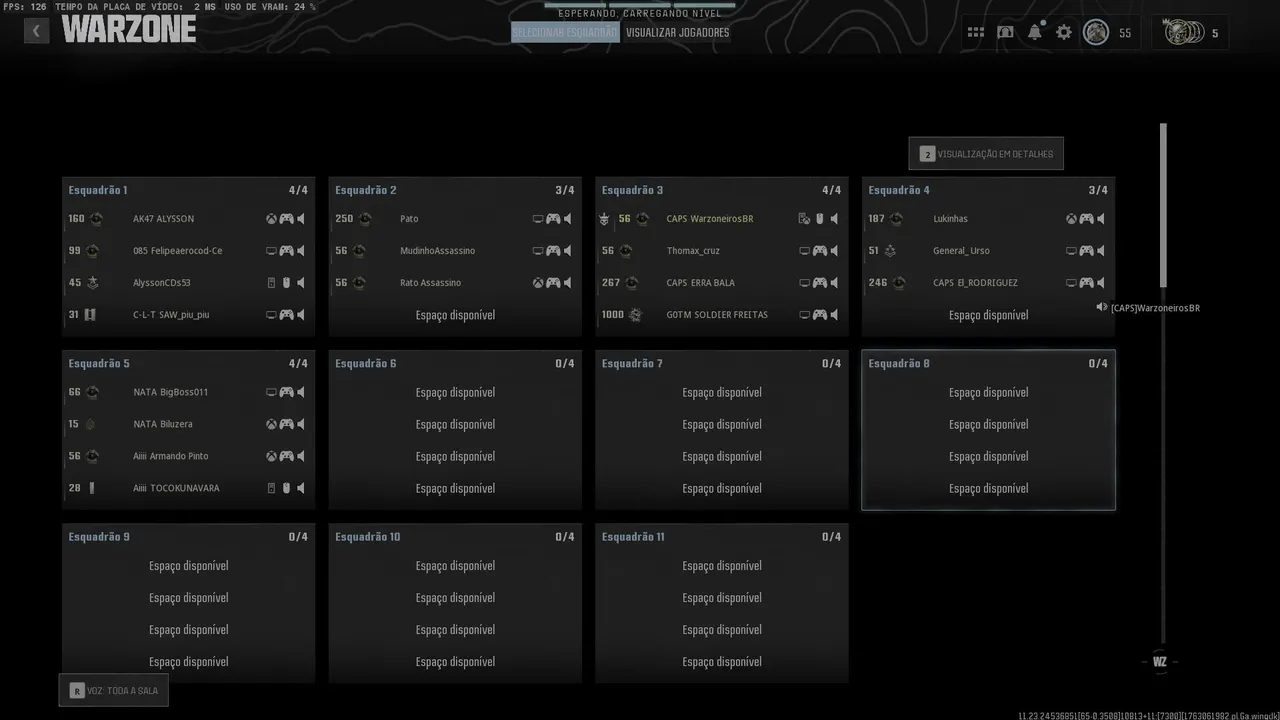Viewport: 1280px width, 720px height.
Task: Mute speaker icon for AlyssonCDs53
Action: (301, 283)
